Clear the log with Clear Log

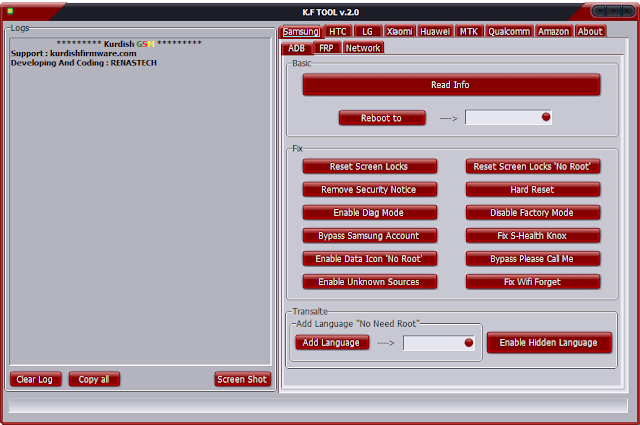pyautogui.click(x=35, y=379)
